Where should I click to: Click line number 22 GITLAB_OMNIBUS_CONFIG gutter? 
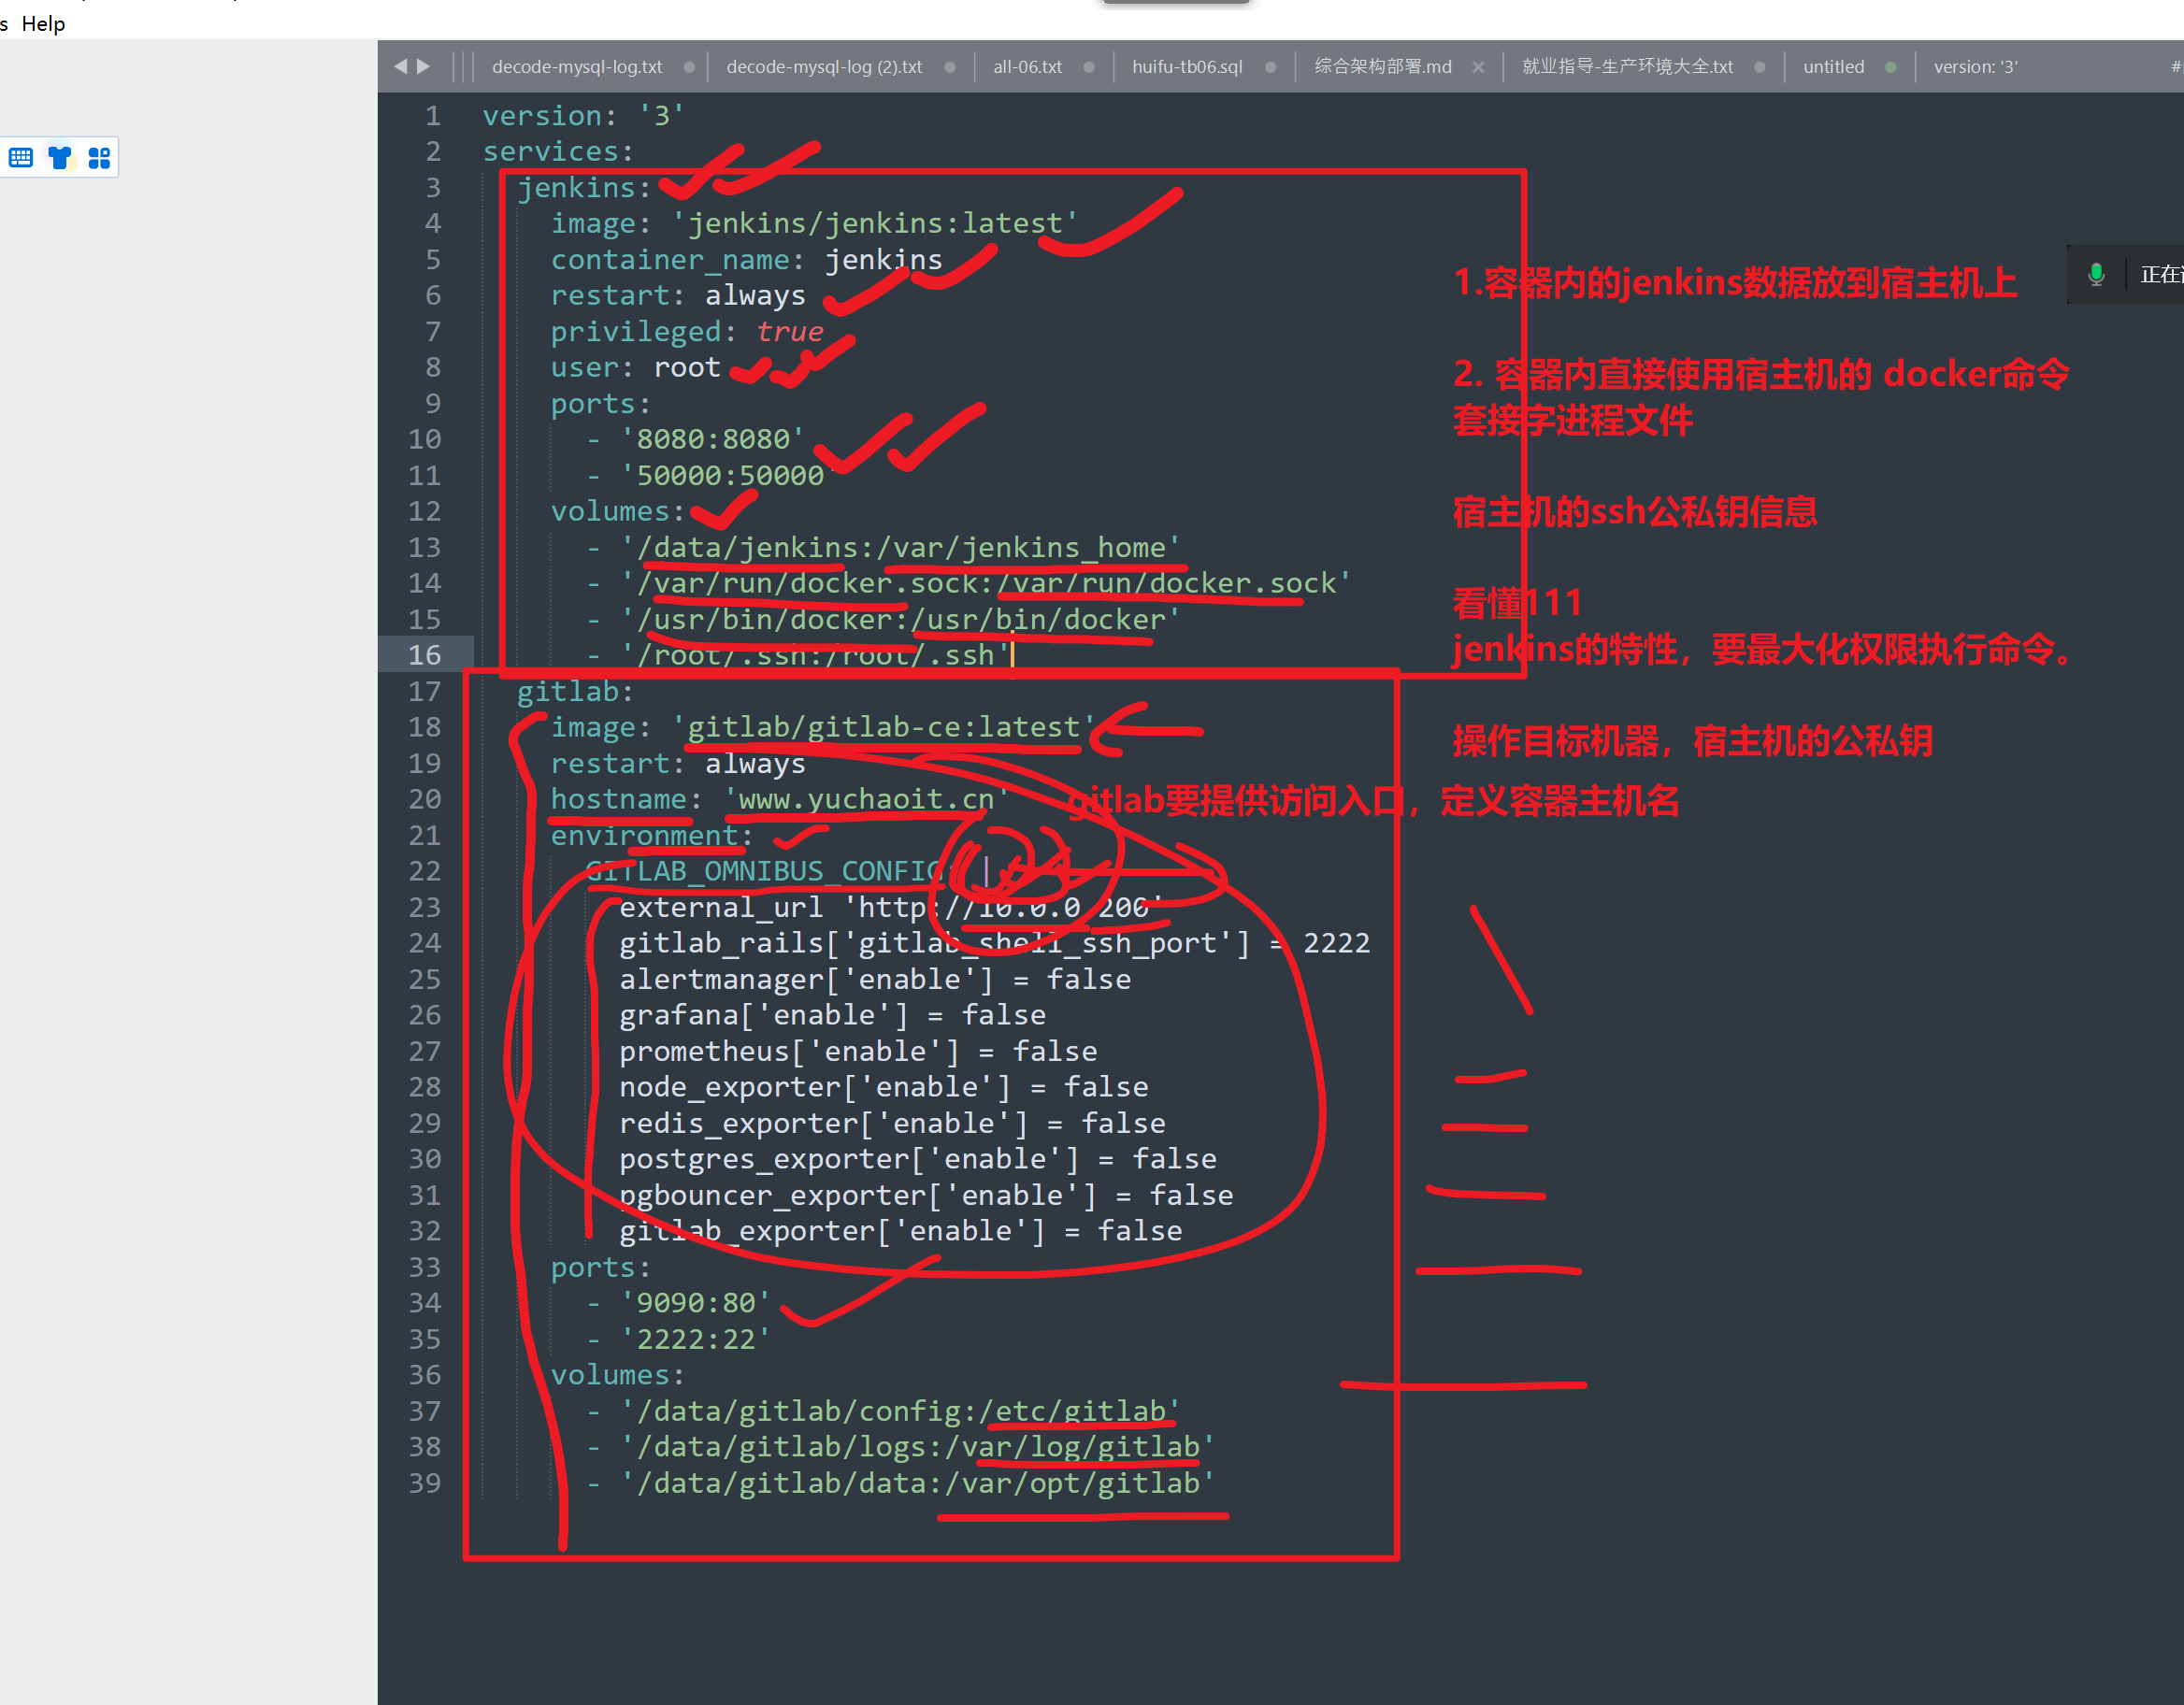(424, 871)
